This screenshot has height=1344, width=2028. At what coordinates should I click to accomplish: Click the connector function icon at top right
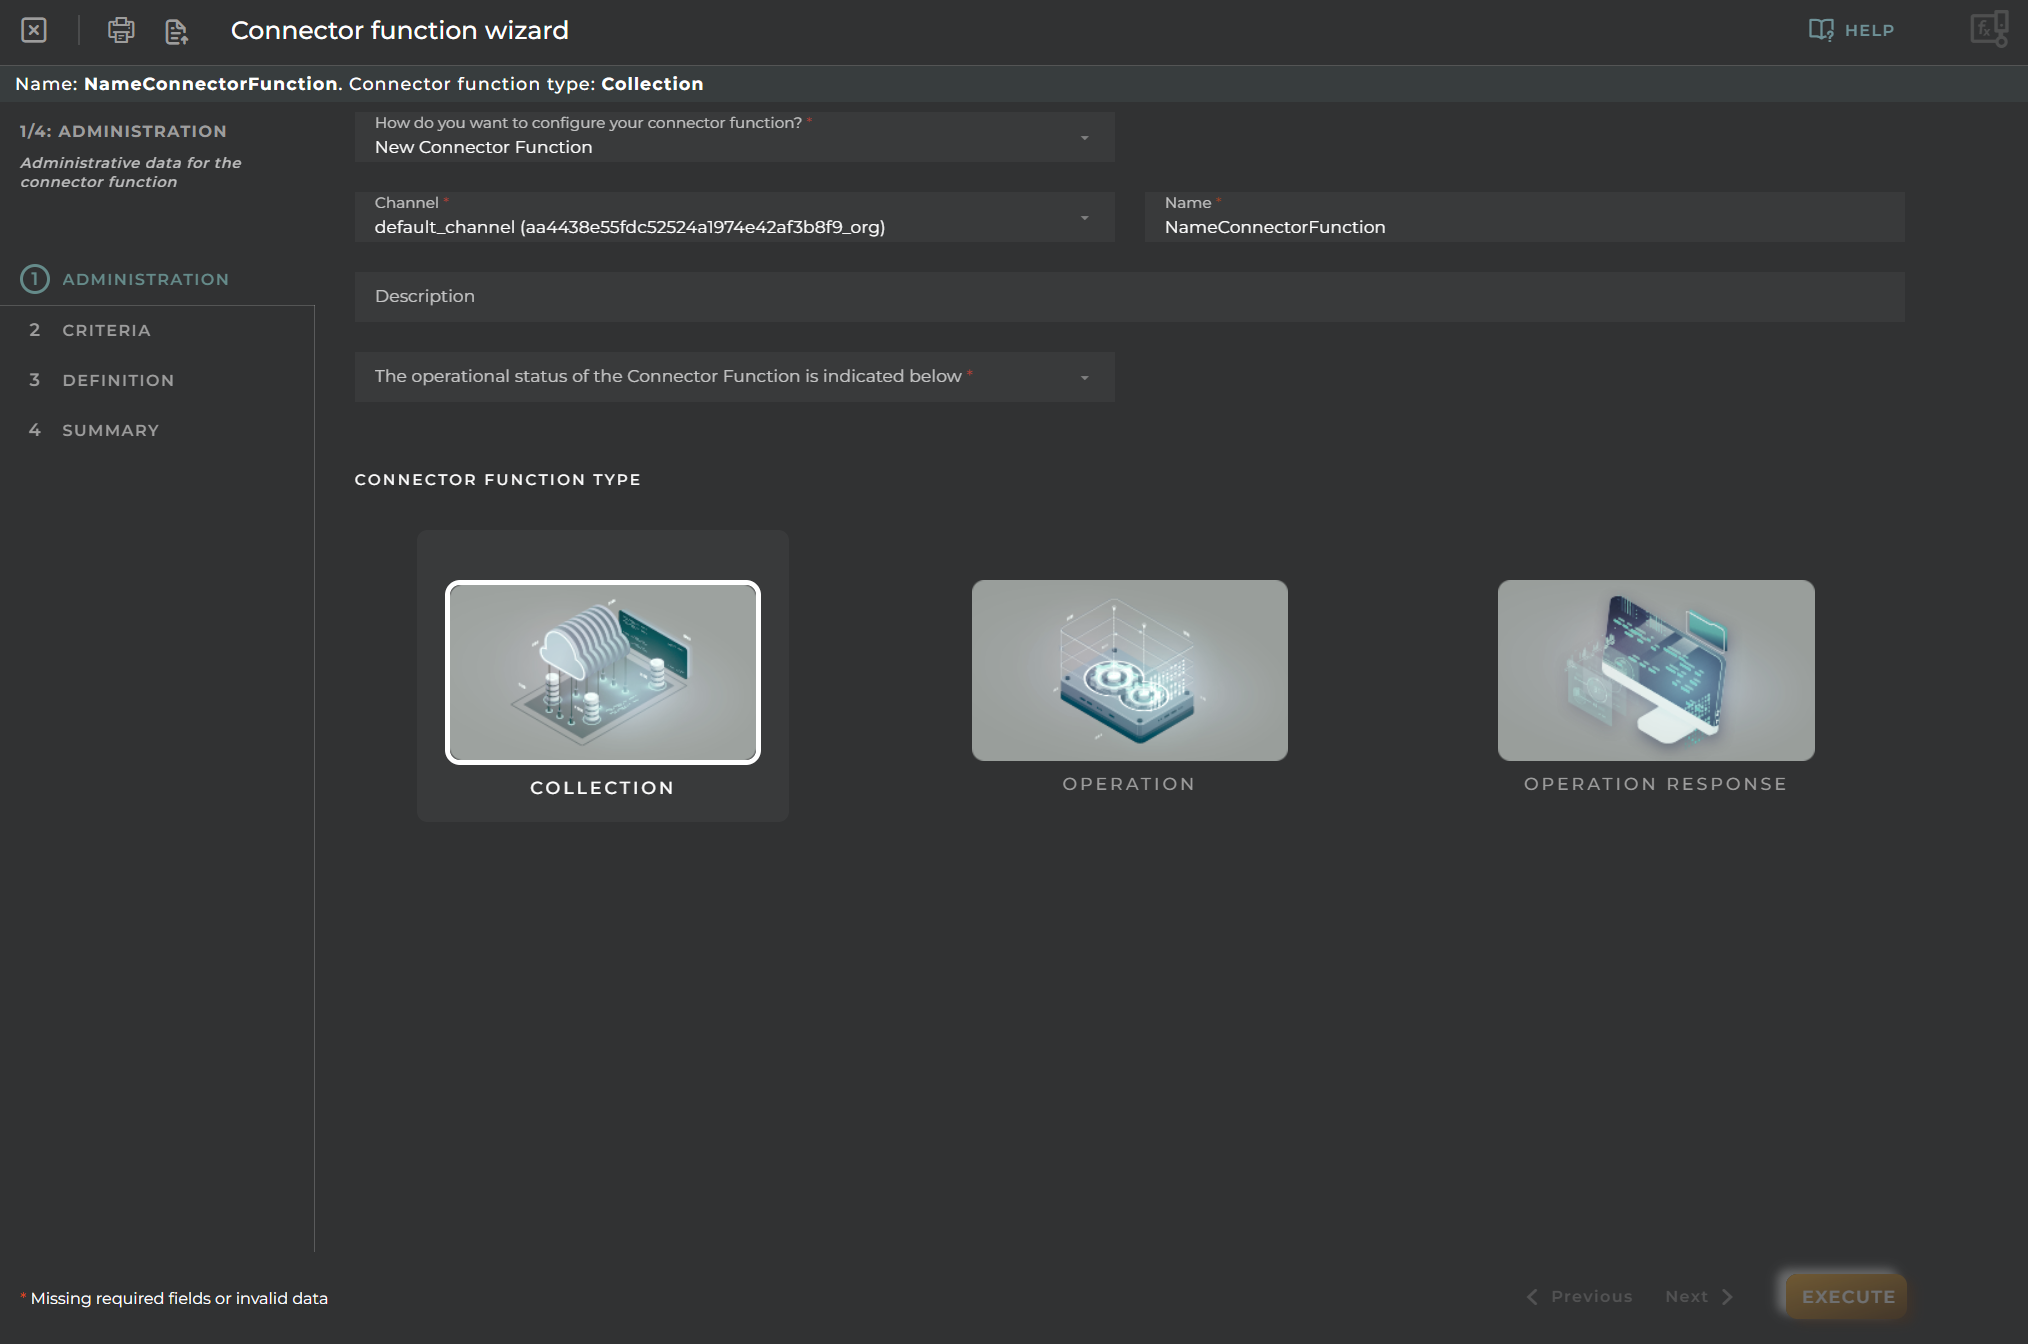[1989, 29]
